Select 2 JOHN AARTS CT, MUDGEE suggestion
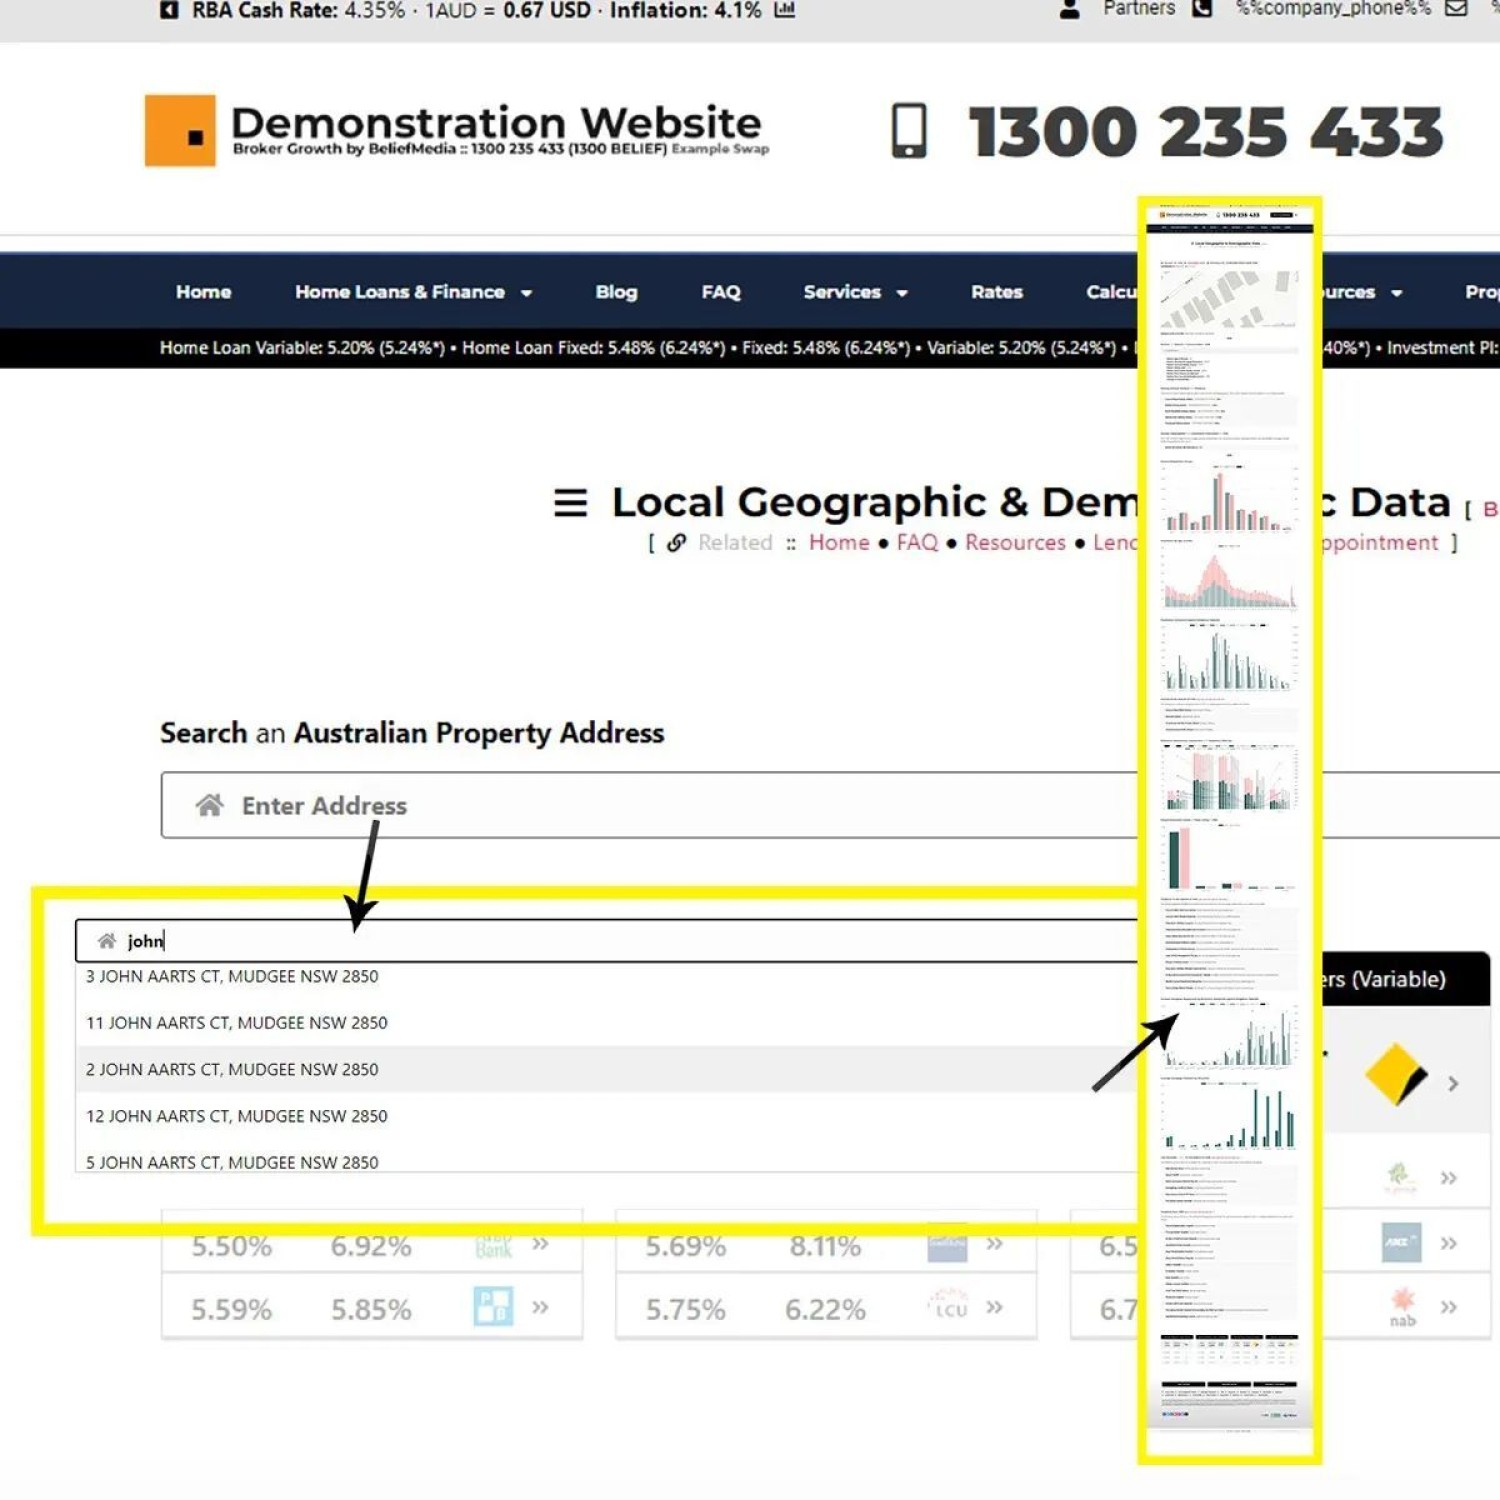Screen dimensions: 1500x1500 click(232, 1069)
